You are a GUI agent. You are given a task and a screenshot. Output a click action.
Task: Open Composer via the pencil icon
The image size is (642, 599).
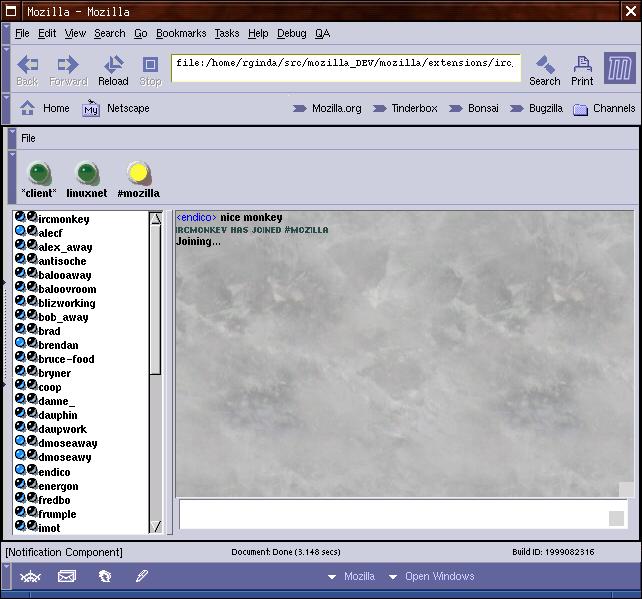[x=142, y=576]
